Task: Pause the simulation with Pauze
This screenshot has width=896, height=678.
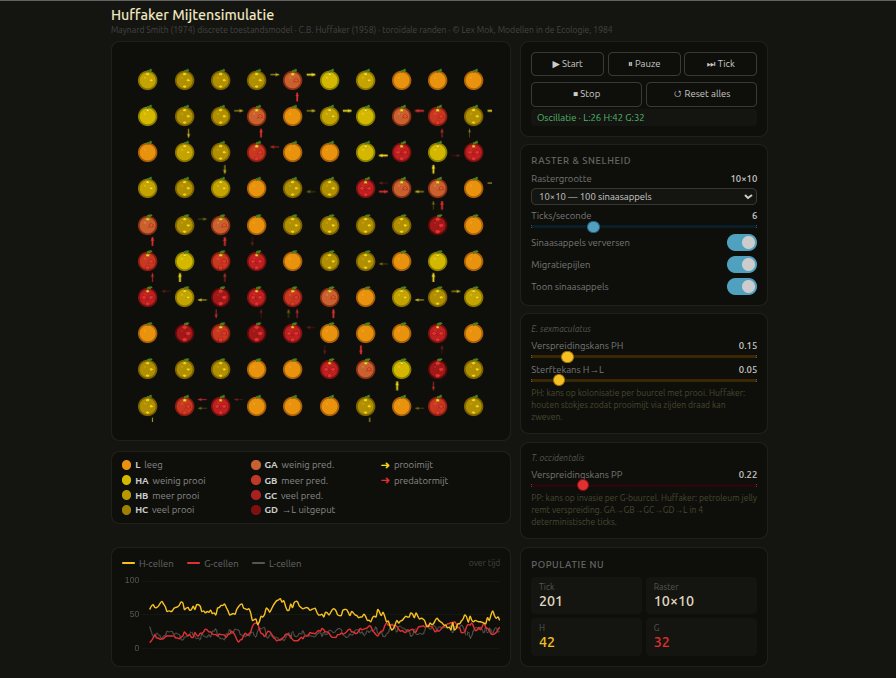Action: point(644,64)
